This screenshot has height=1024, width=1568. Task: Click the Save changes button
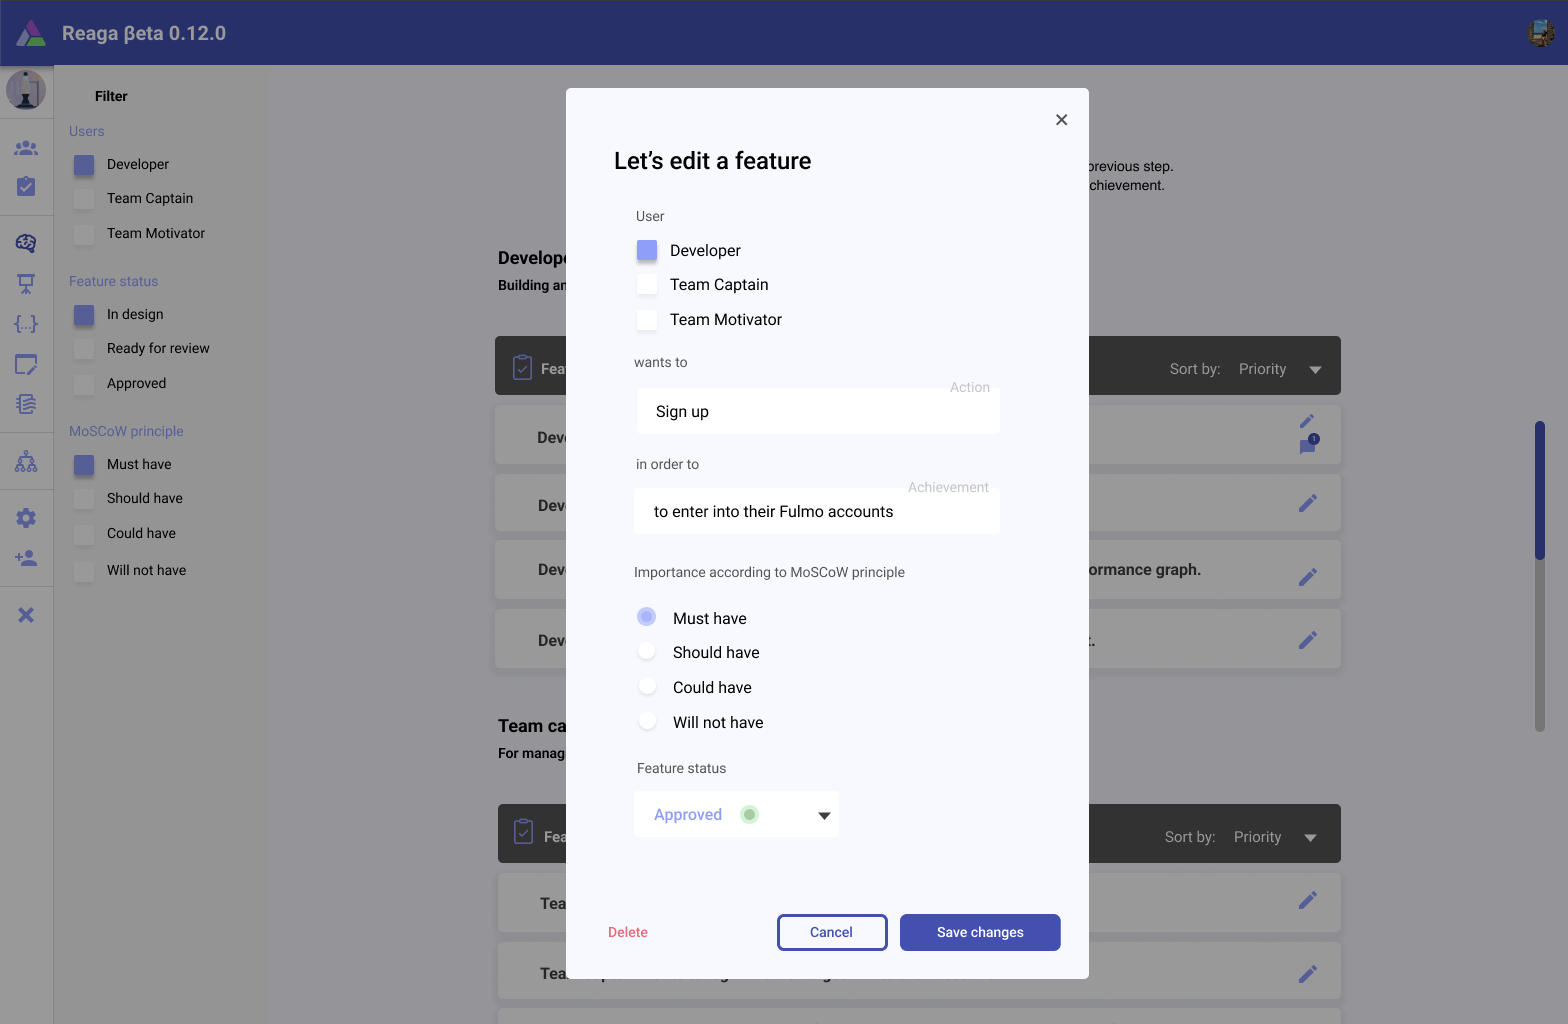pyautogui.click(x=979, y=932)
